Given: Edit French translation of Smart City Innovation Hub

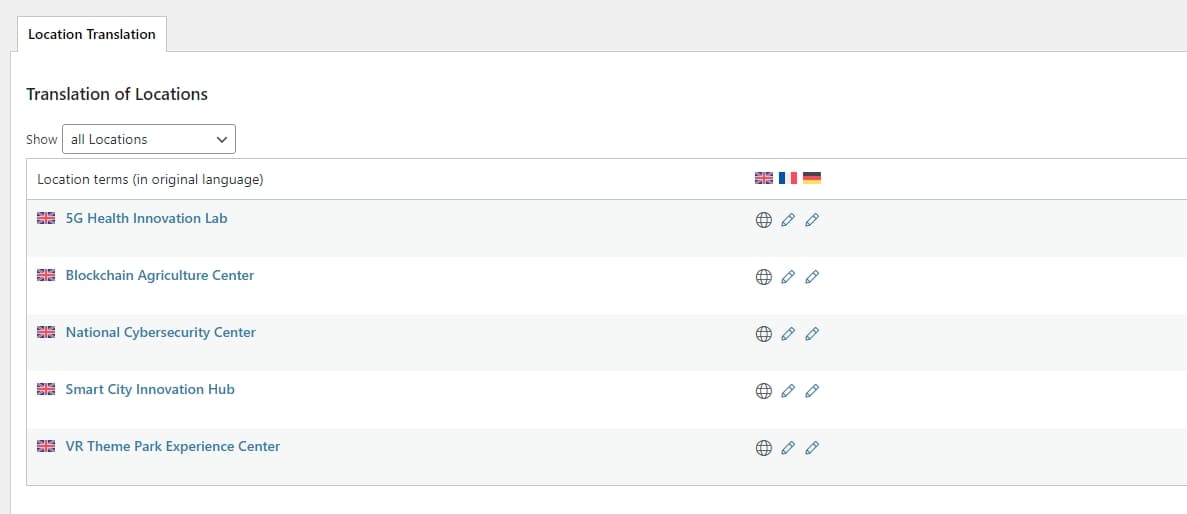Looking at the screenshot, I should click(788, 391).
